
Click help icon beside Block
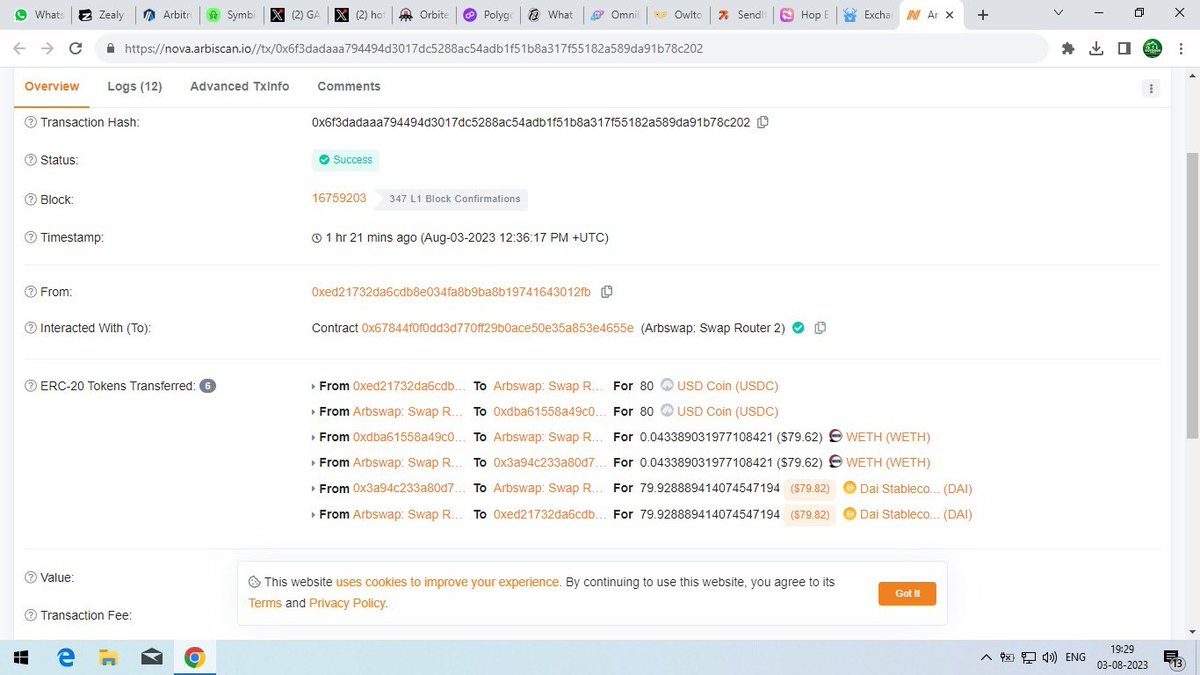(x=31, y=199)
